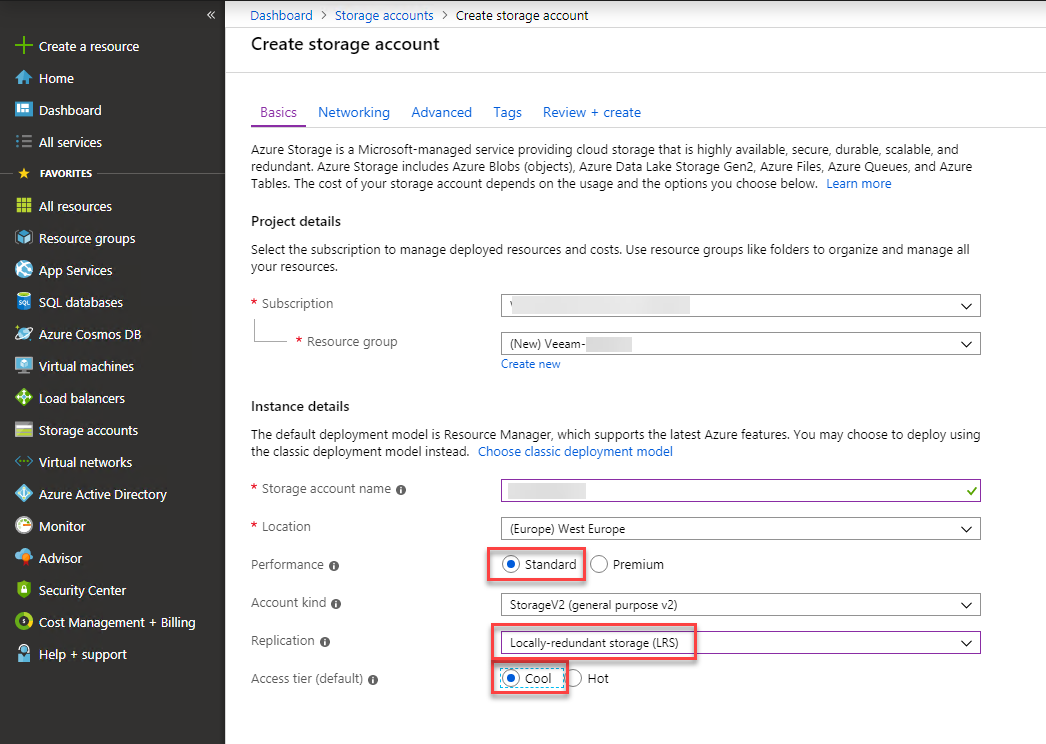Click the Virtual networks icon
Image resolution: width=1046 pixels, height=744 pixels.
coord(23,462)
